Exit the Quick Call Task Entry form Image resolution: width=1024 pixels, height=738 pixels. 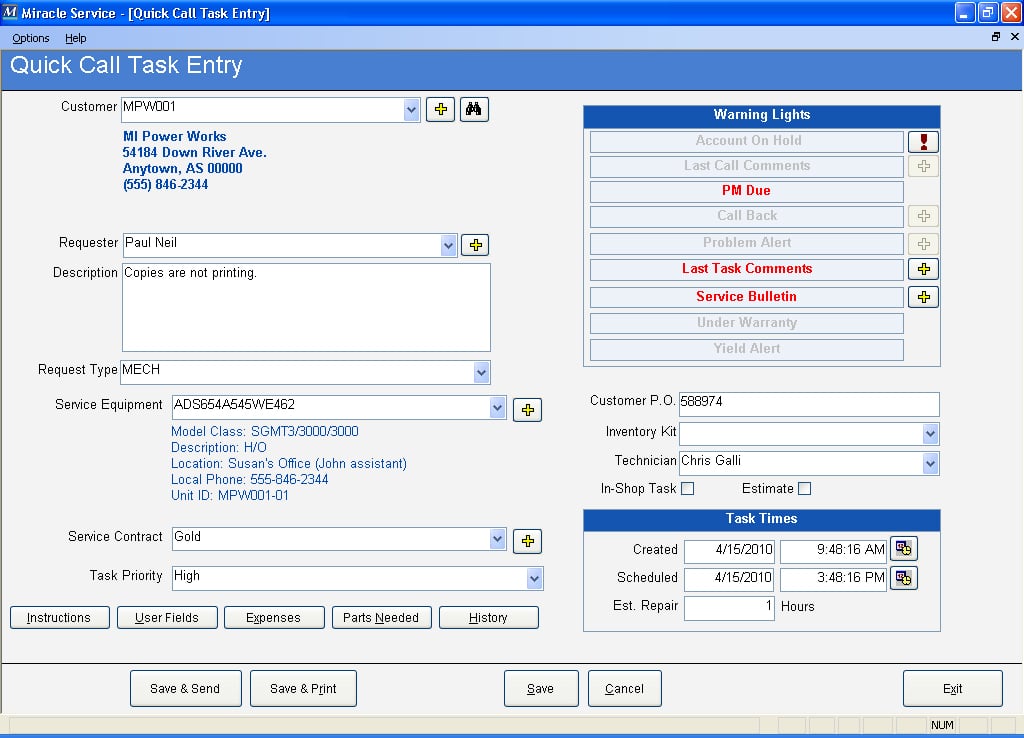(953, 688)
